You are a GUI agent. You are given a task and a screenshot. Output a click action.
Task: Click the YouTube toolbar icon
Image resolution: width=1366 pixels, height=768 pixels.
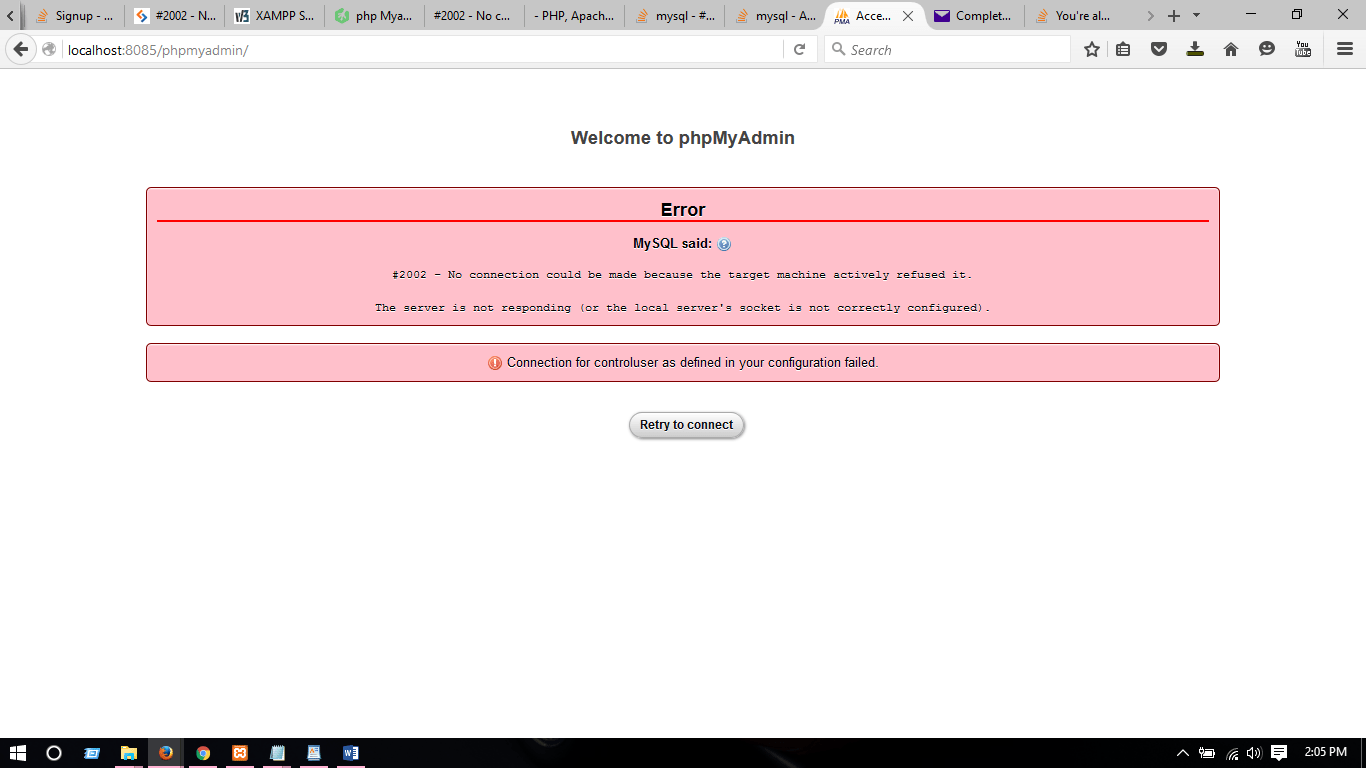click(1303, 49)
